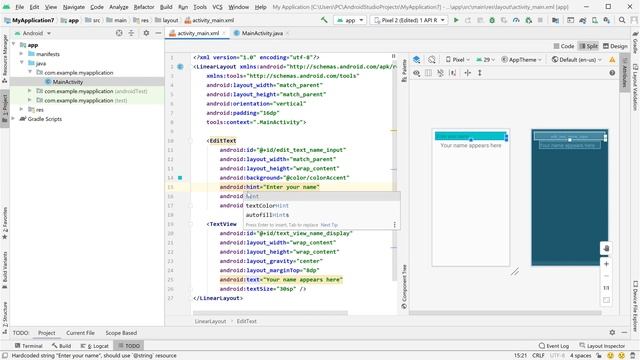Image resolution: width=640 pixels, height=360 pixels.
Task: Click orientation for preview icon
Action: pyautogui.click(x=432, y=60)
